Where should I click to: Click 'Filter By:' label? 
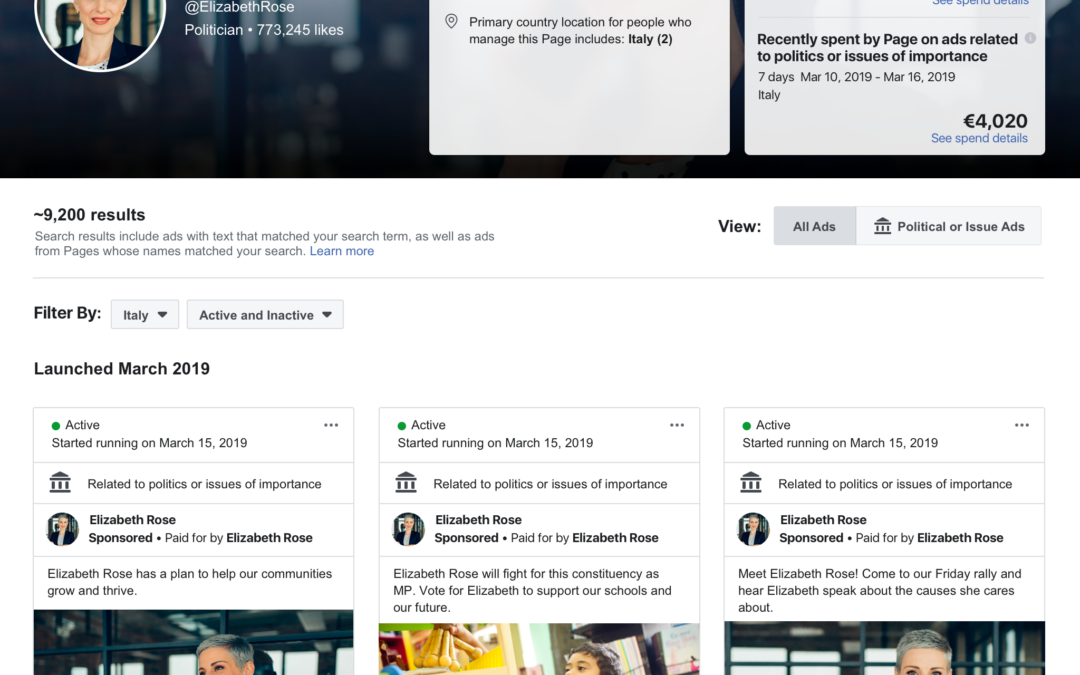pyautogui.click(x=67, y=313)
